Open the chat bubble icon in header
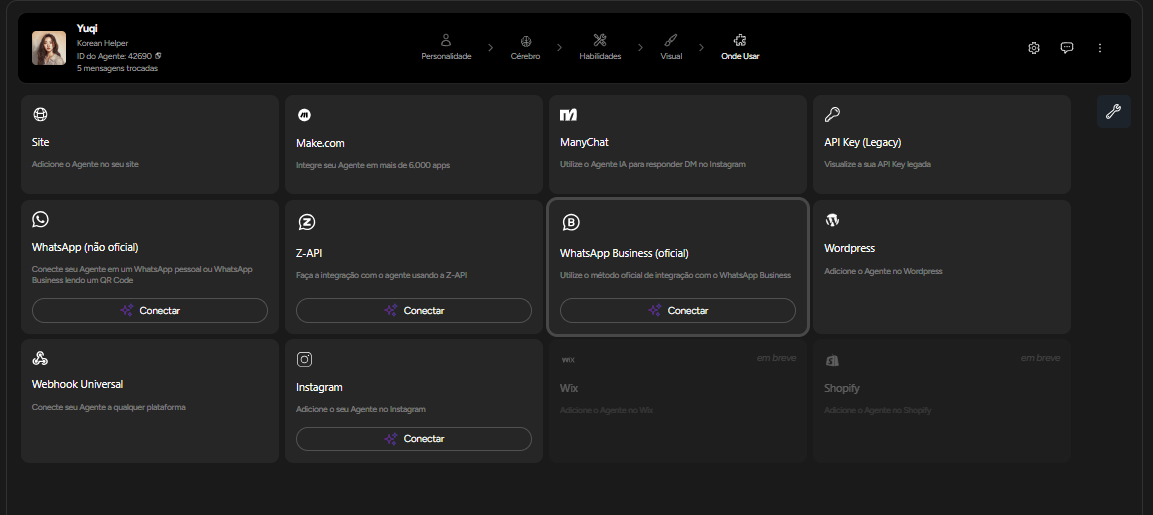The image size is (1153, 515). click(x=1067, y=48)
